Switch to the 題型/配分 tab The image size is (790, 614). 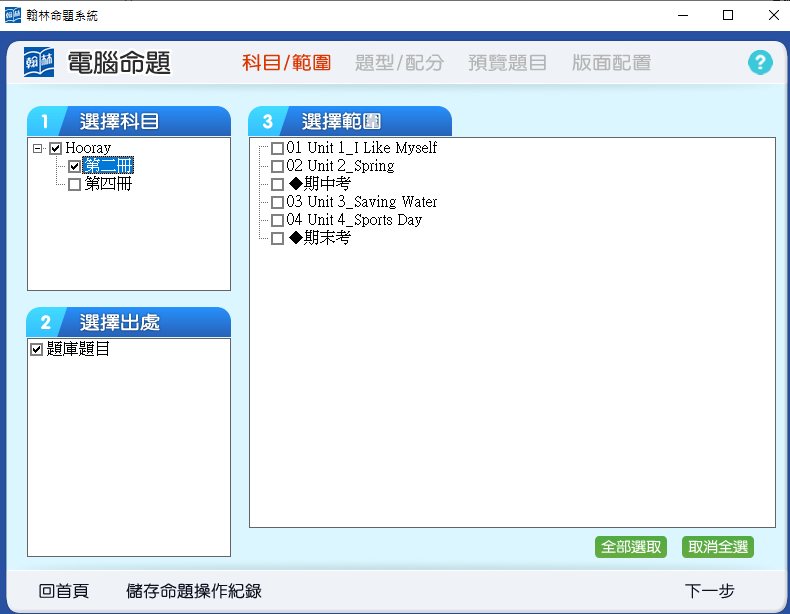[x=399, y=63]
